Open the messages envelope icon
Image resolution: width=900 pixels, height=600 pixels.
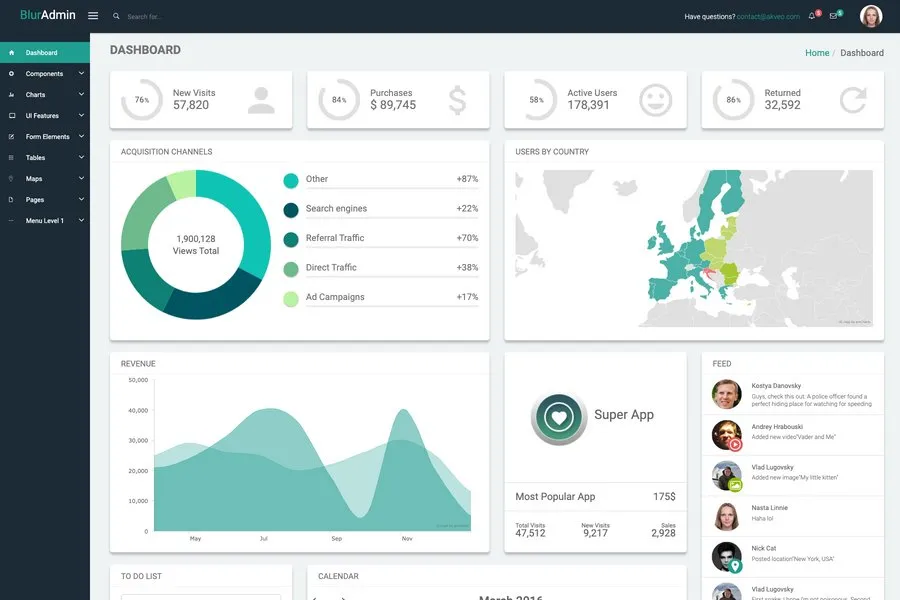[x=834, y=16]
